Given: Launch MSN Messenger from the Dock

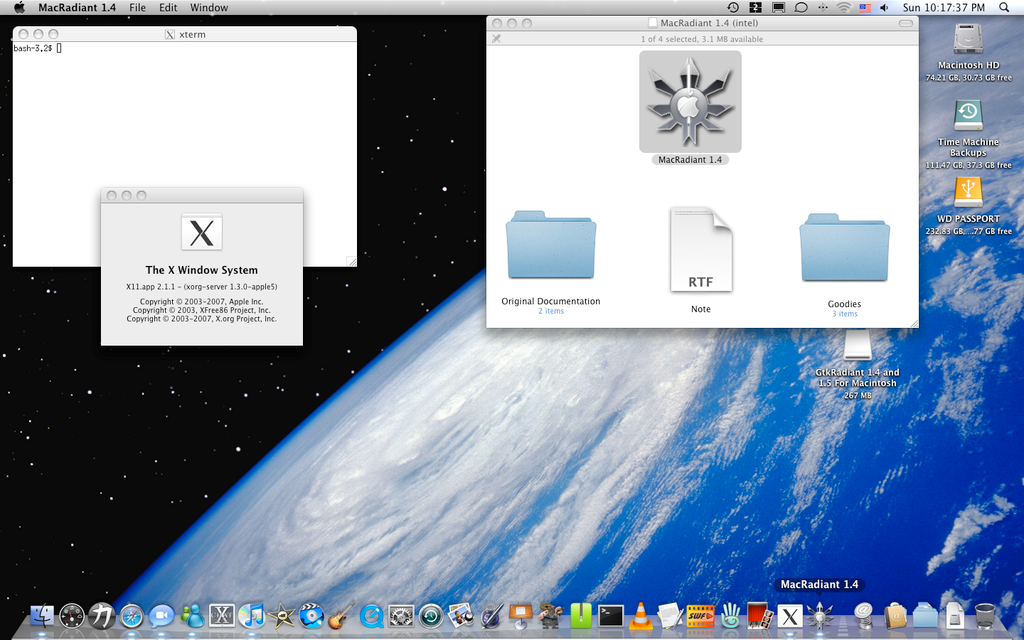Looking at the screenshot, I should pyautogui.click(x=192, y=616).
